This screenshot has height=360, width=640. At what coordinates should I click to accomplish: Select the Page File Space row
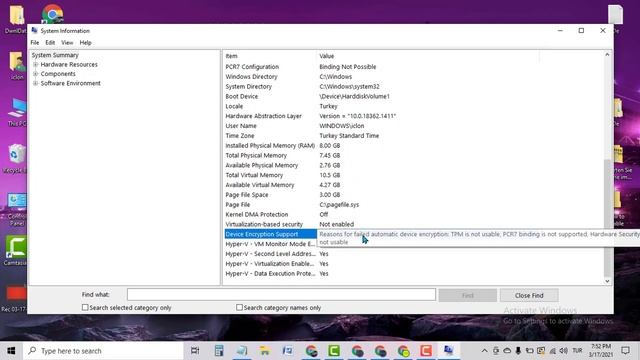(413, 195)
